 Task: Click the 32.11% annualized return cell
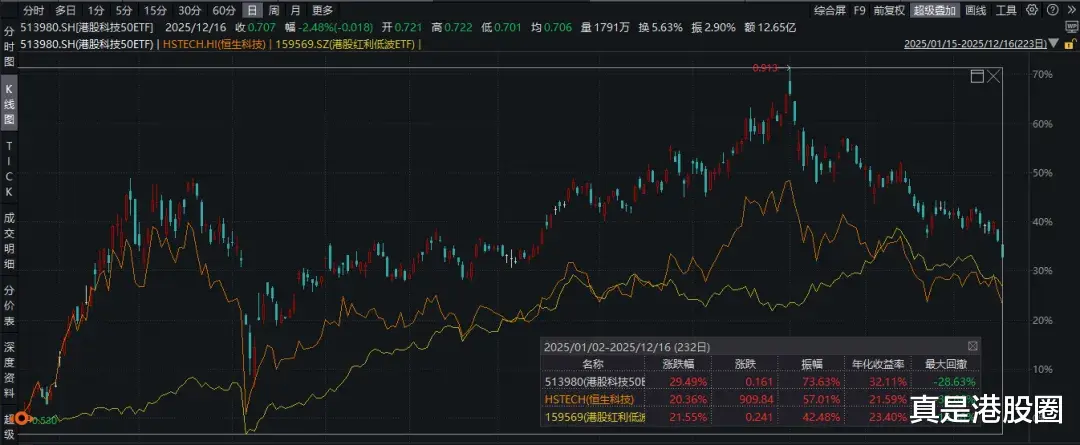click(x=888, y=382)
